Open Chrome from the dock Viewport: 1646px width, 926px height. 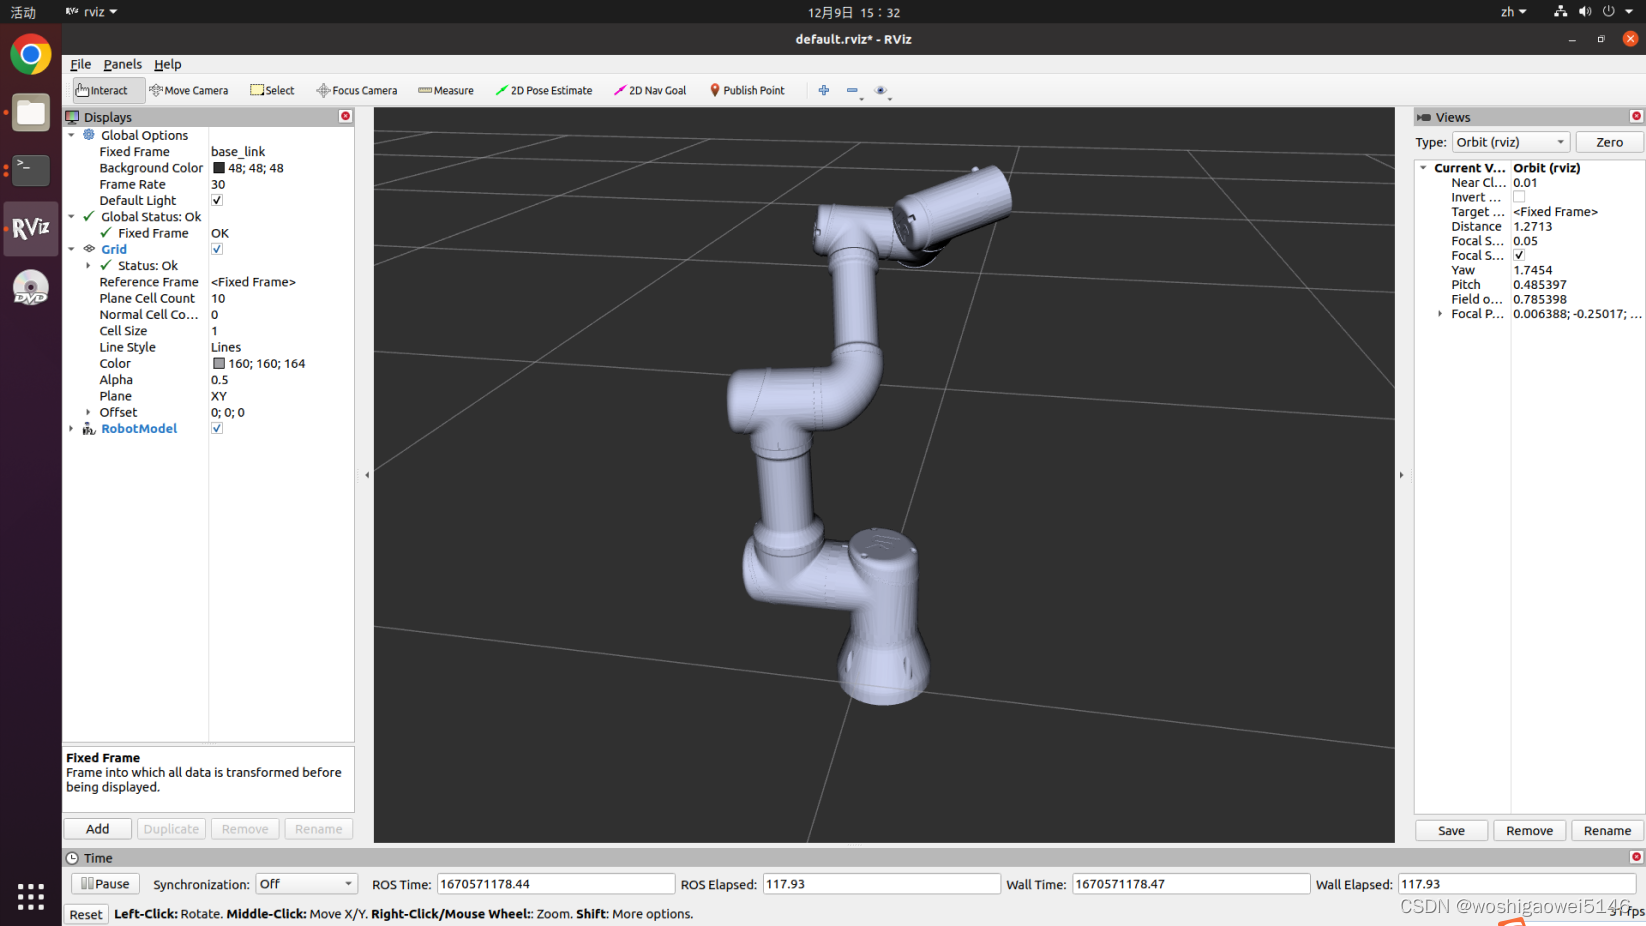coord(31,54)
